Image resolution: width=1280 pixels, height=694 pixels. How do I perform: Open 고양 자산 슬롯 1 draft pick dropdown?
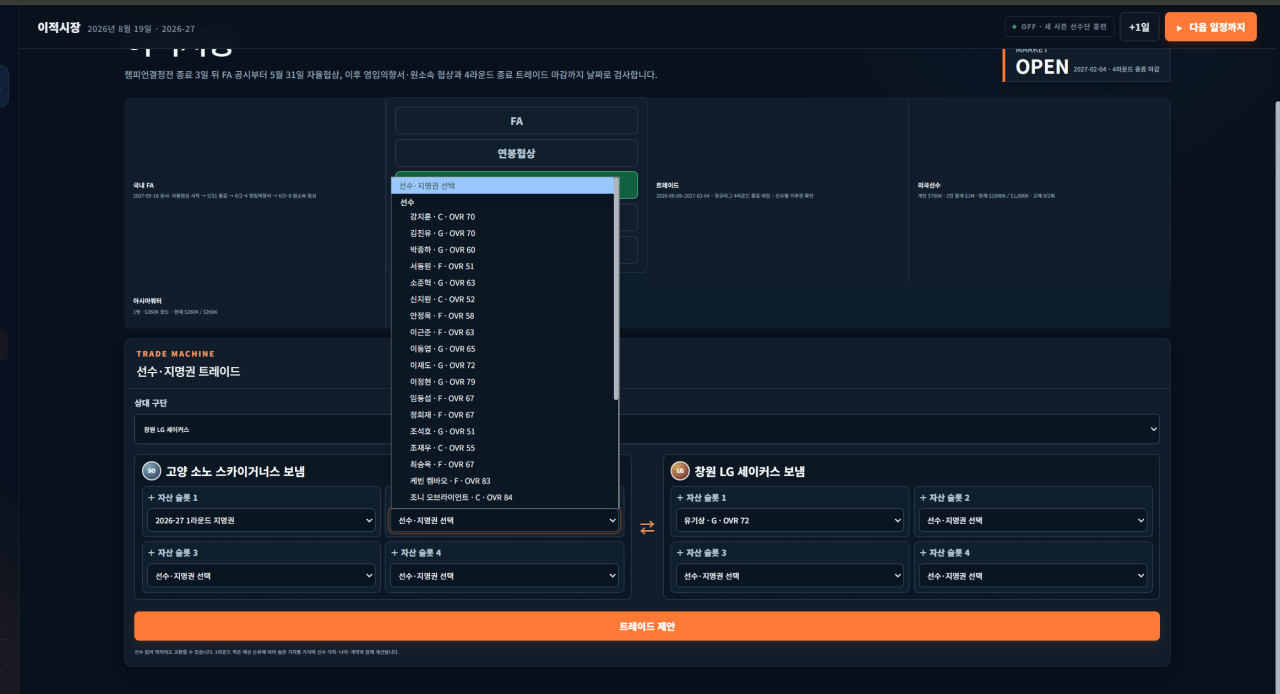[x=261, y=521]
